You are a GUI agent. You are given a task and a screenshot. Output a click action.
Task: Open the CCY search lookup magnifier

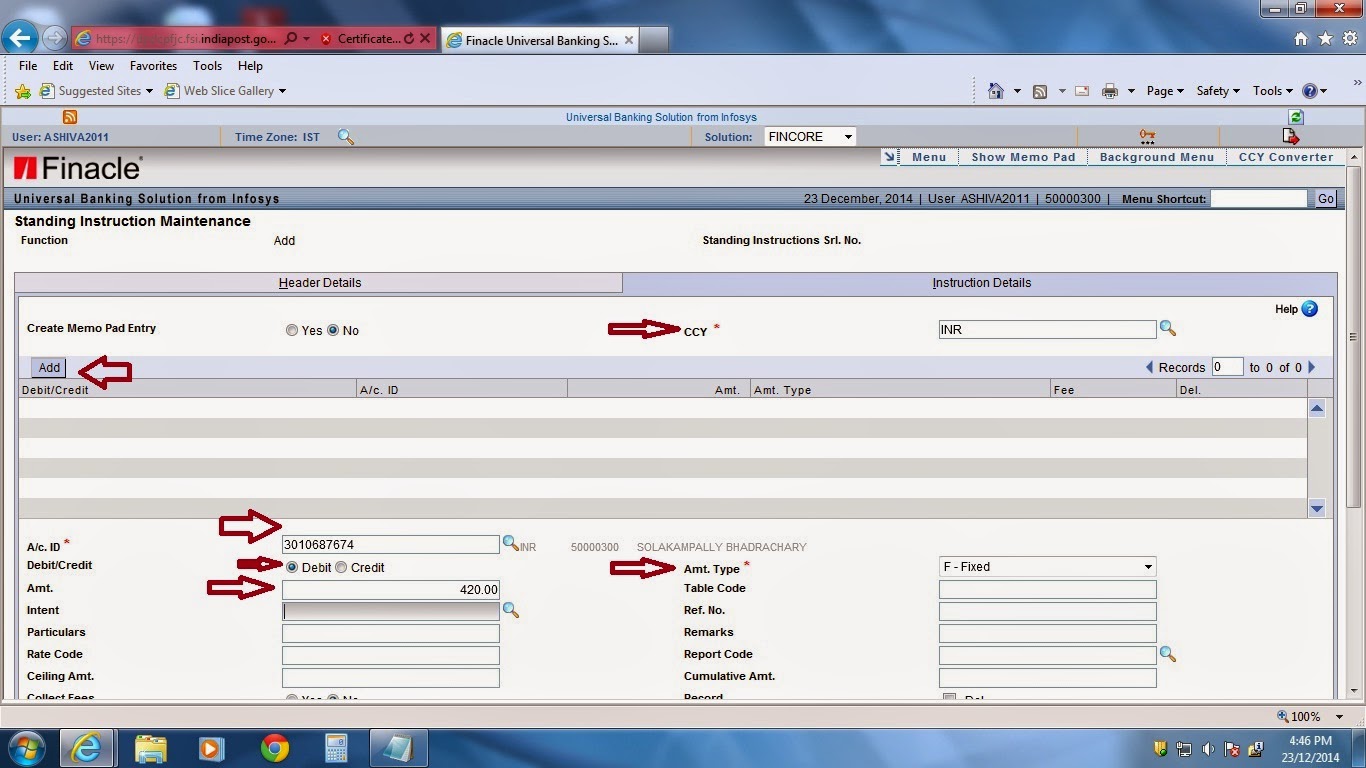(x=1168, y=328)
